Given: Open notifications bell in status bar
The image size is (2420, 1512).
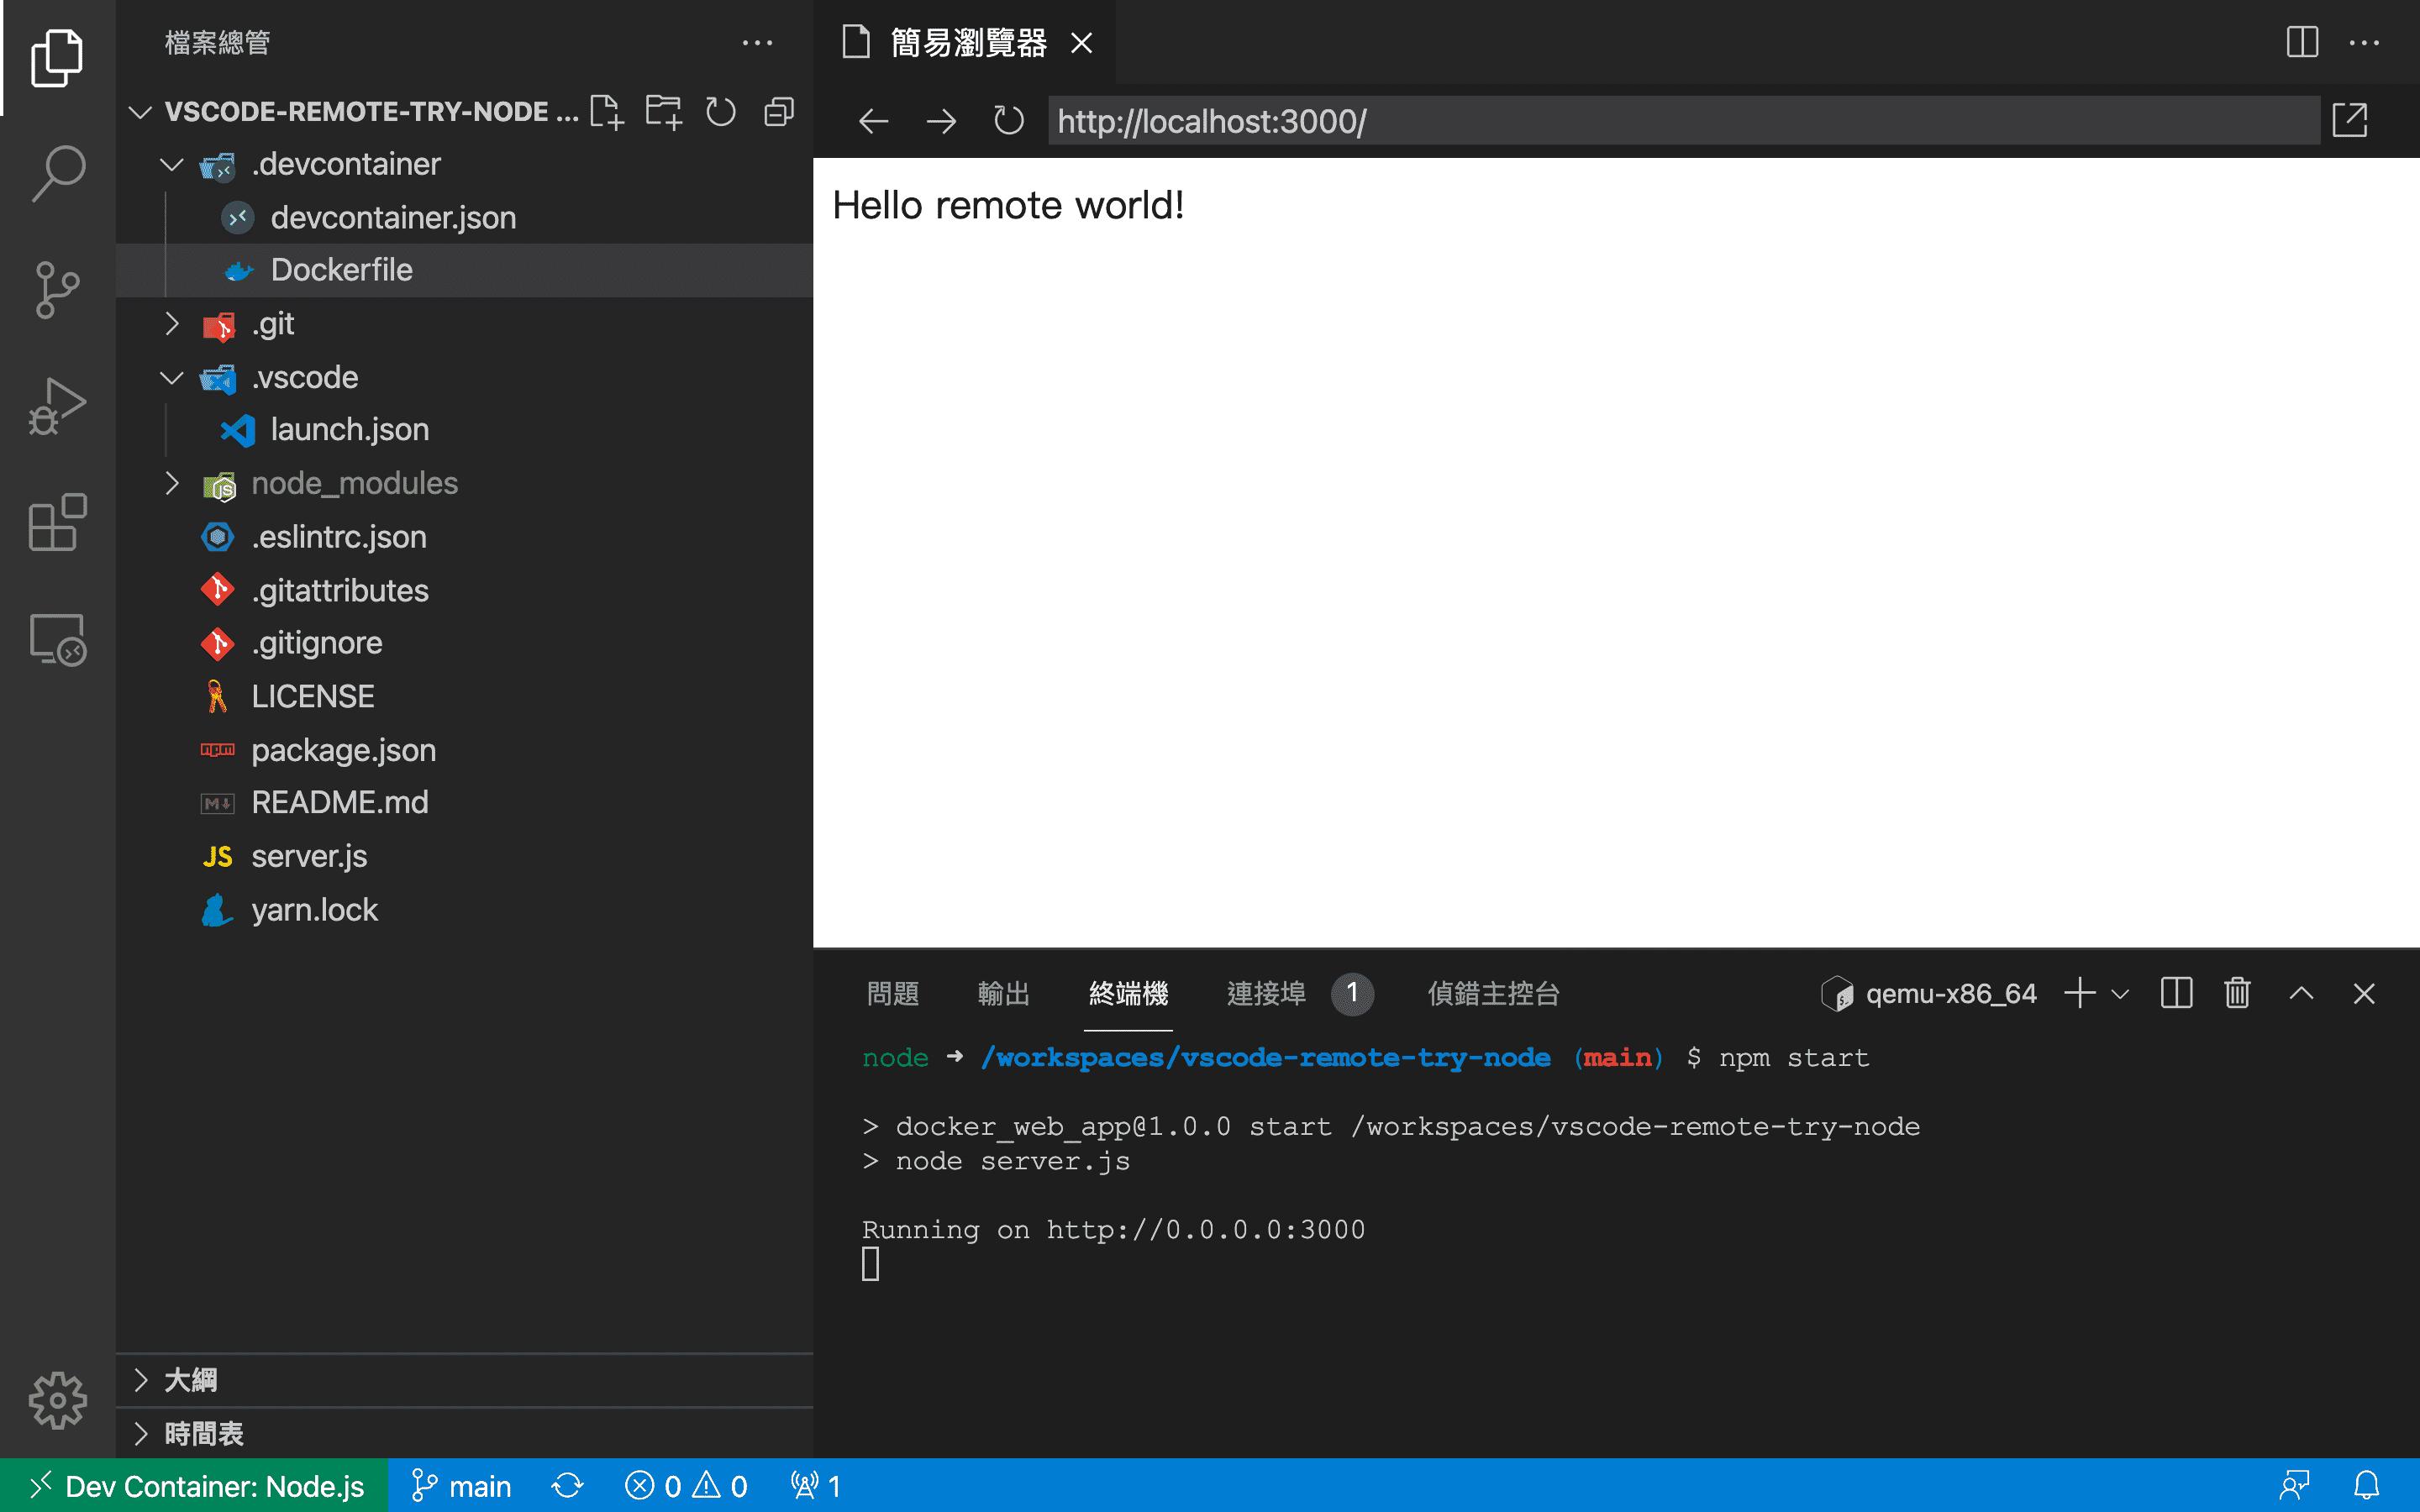Looking at the screenshot, I should [x=2366, y=1485].
